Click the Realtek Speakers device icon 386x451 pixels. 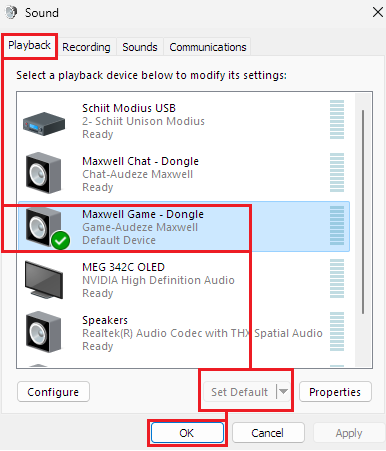pyautogui.click(x=44, y=332)
